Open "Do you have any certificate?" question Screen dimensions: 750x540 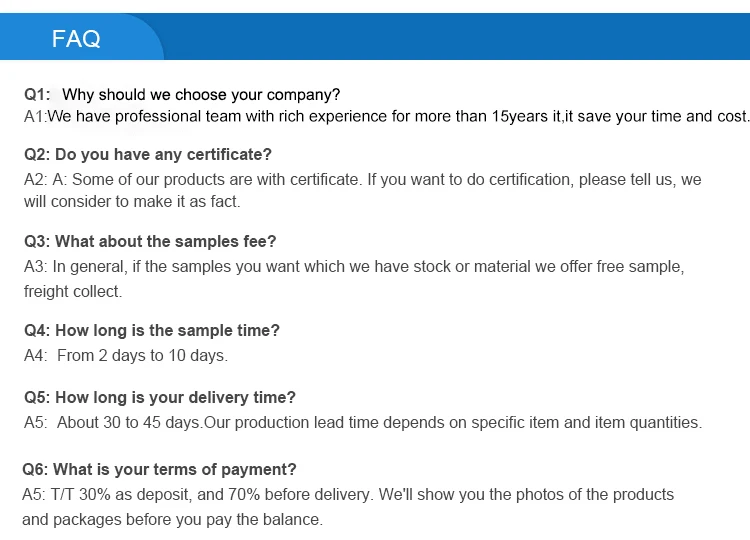coord(163,154)
